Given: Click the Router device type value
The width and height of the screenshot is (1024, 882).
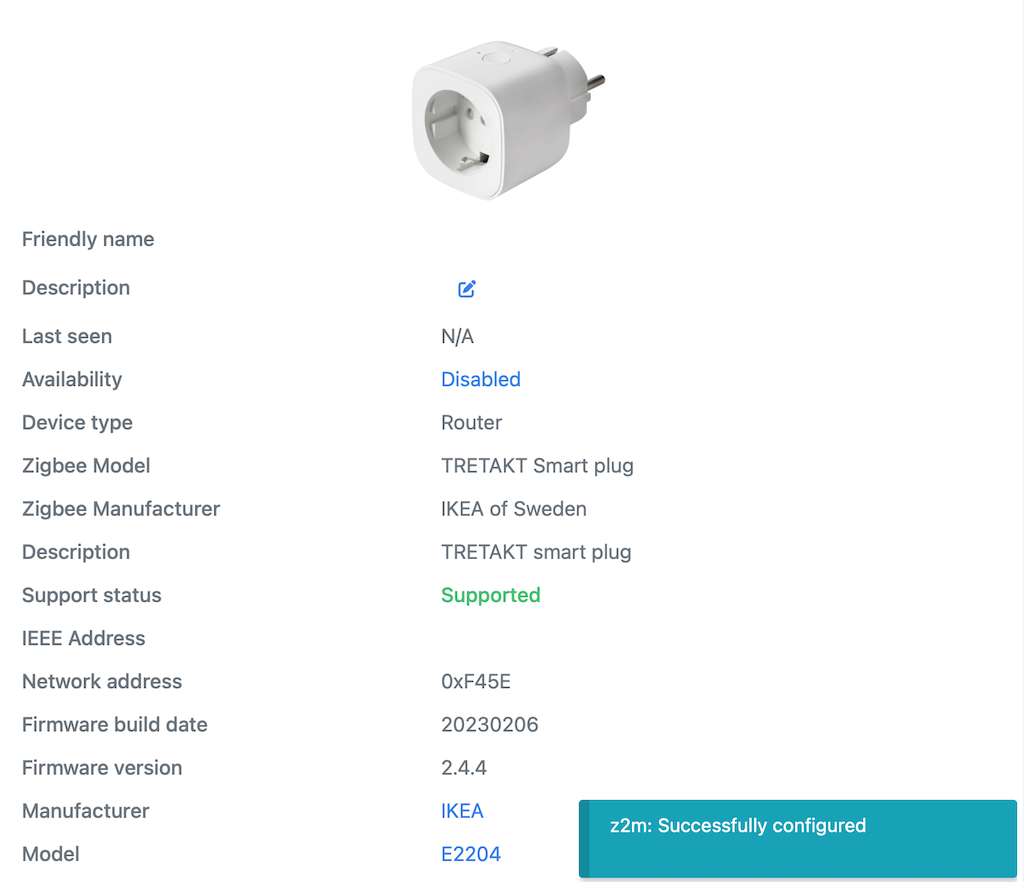Looking at the screenshot, I should (472, 422).
